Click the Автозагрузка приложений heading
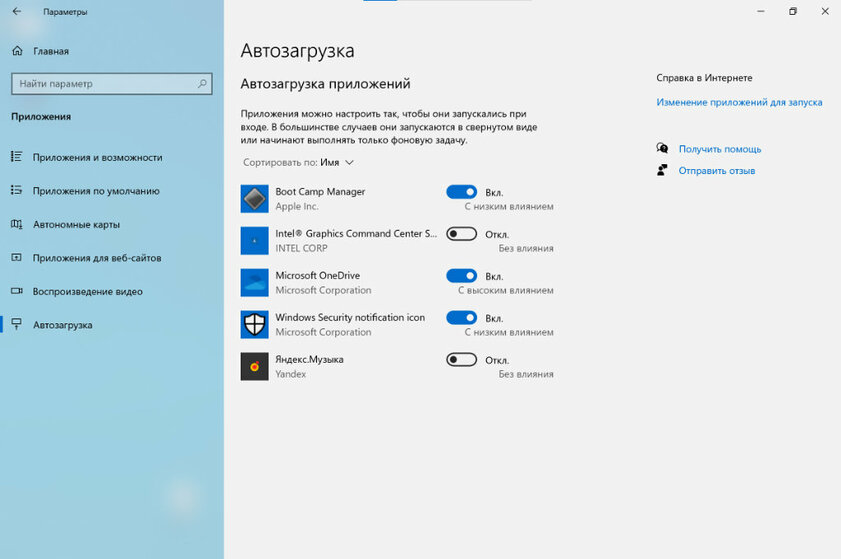Screen dimensions: 841x559 point(325,84)
